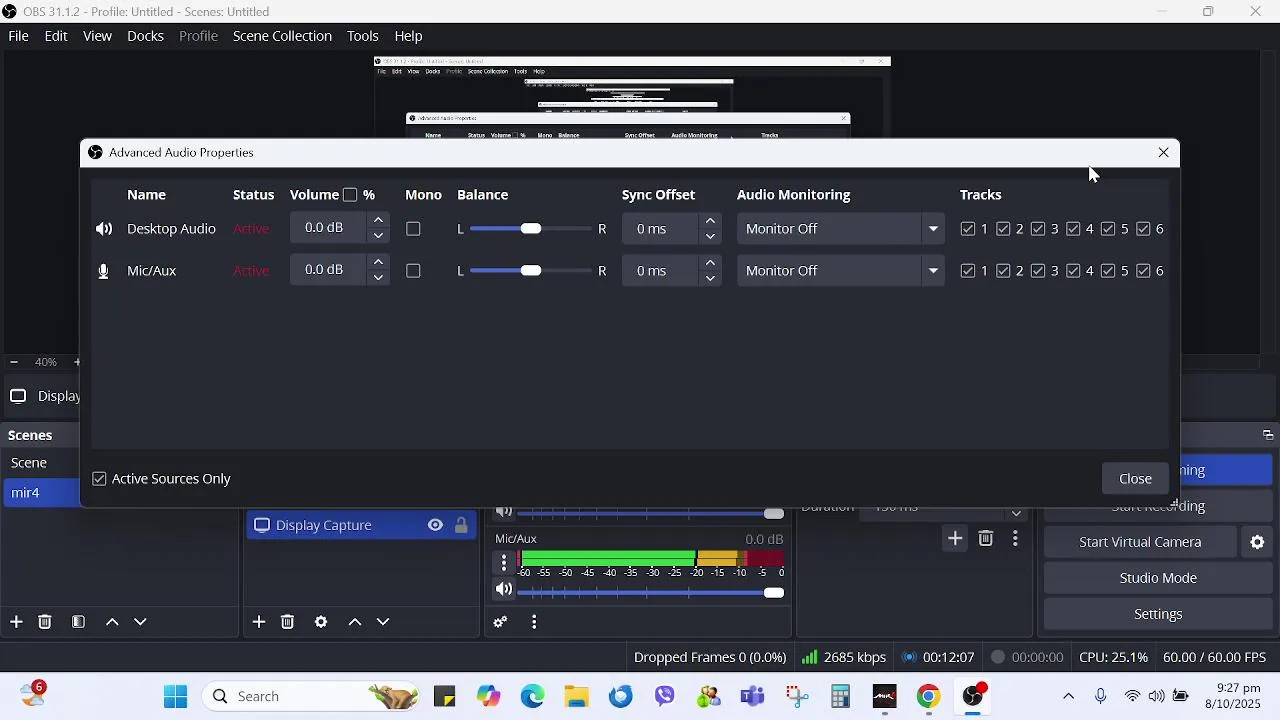1280x720 pixels.
Task: Open source properties gear icon
Action: (321, 622)
